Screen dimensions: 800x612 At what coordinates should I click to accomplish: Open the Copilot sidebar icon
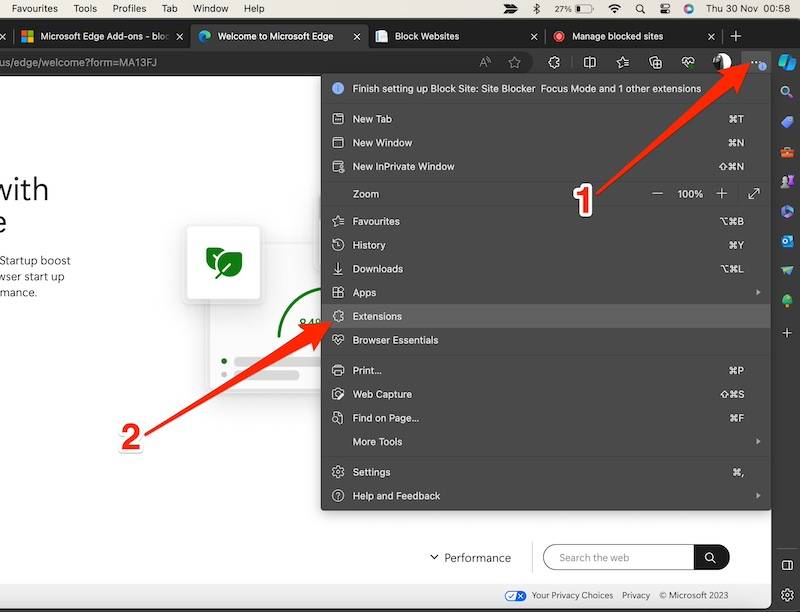[x=787, y=62]
